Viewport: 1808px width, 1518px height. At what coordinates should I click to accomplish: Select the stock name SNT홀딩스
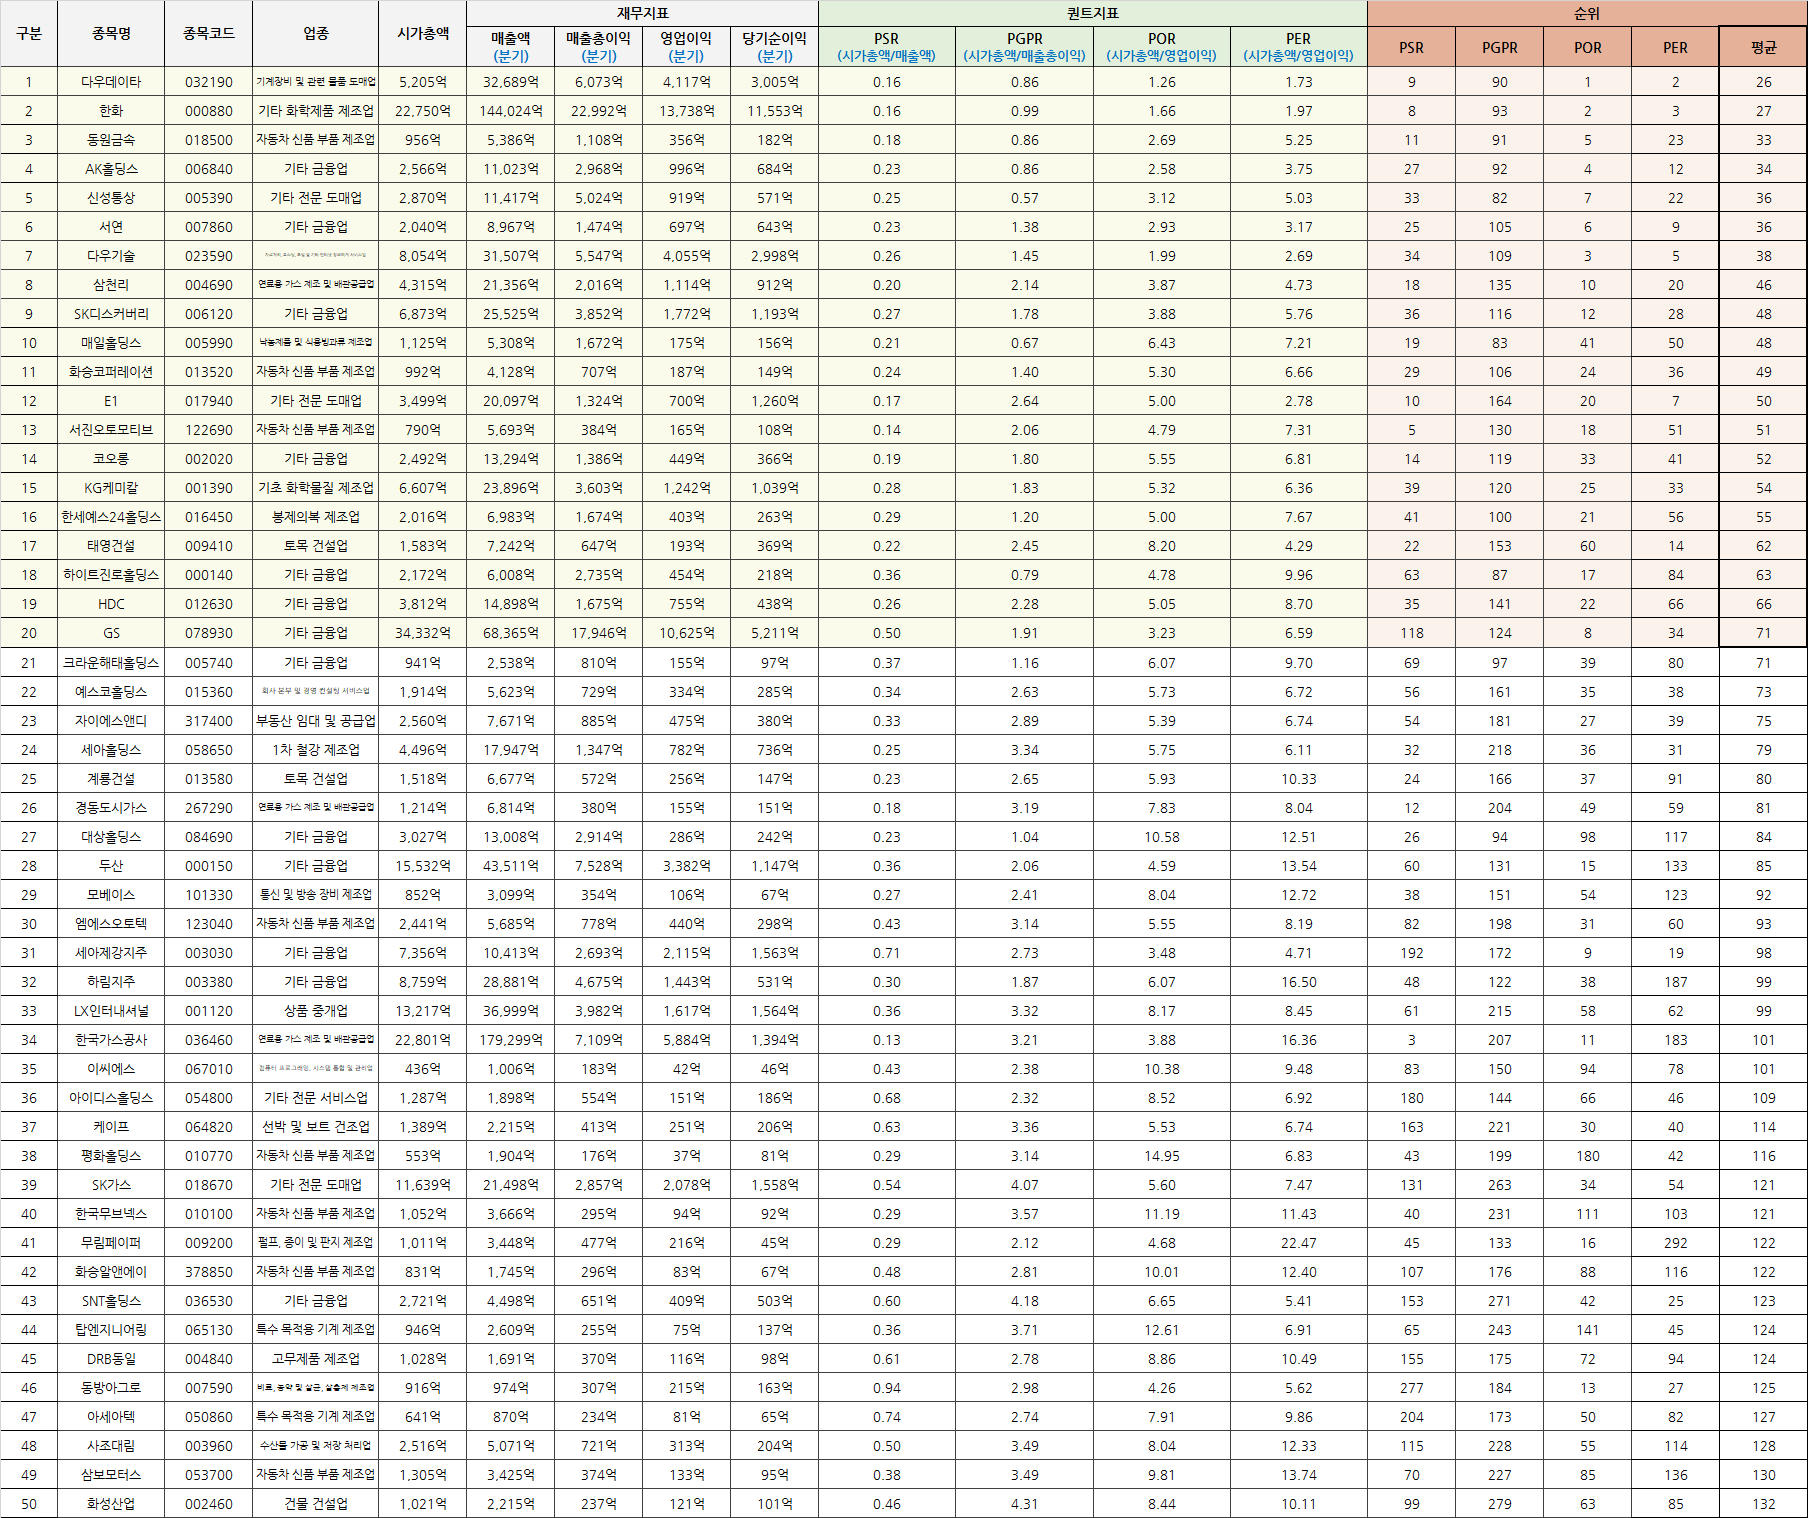[x=111, y=1301]
